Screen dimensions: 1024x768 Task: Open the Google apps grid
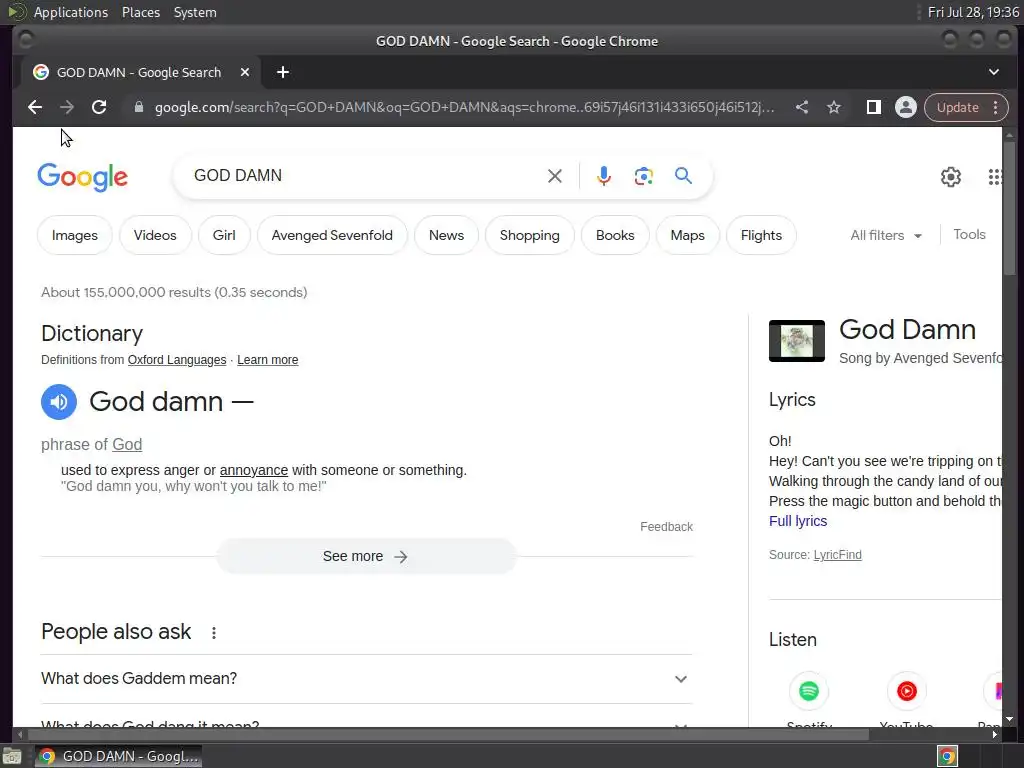(x=994, y=176)
